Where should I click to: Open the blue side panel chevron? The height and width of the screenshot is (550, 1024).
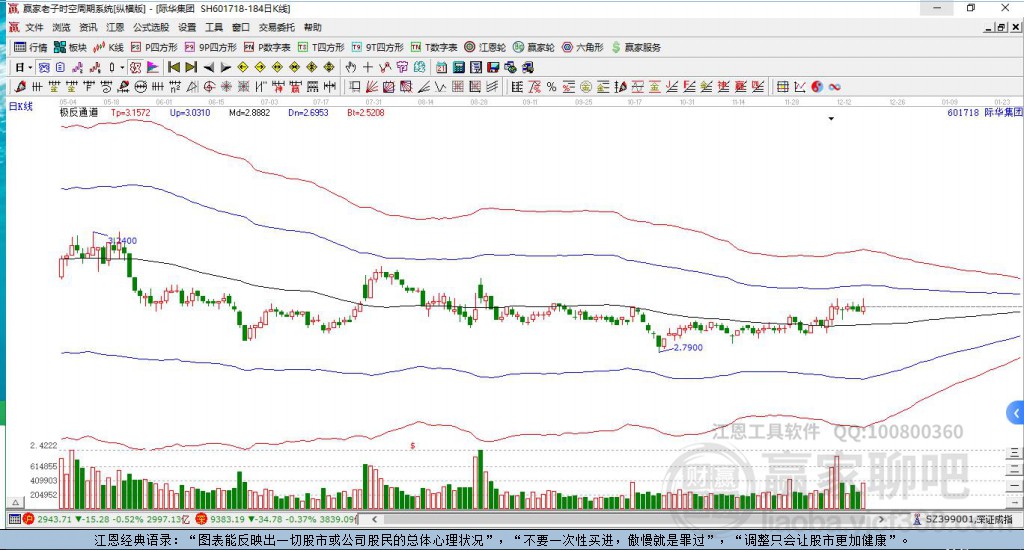click(x=1016, y=413)
